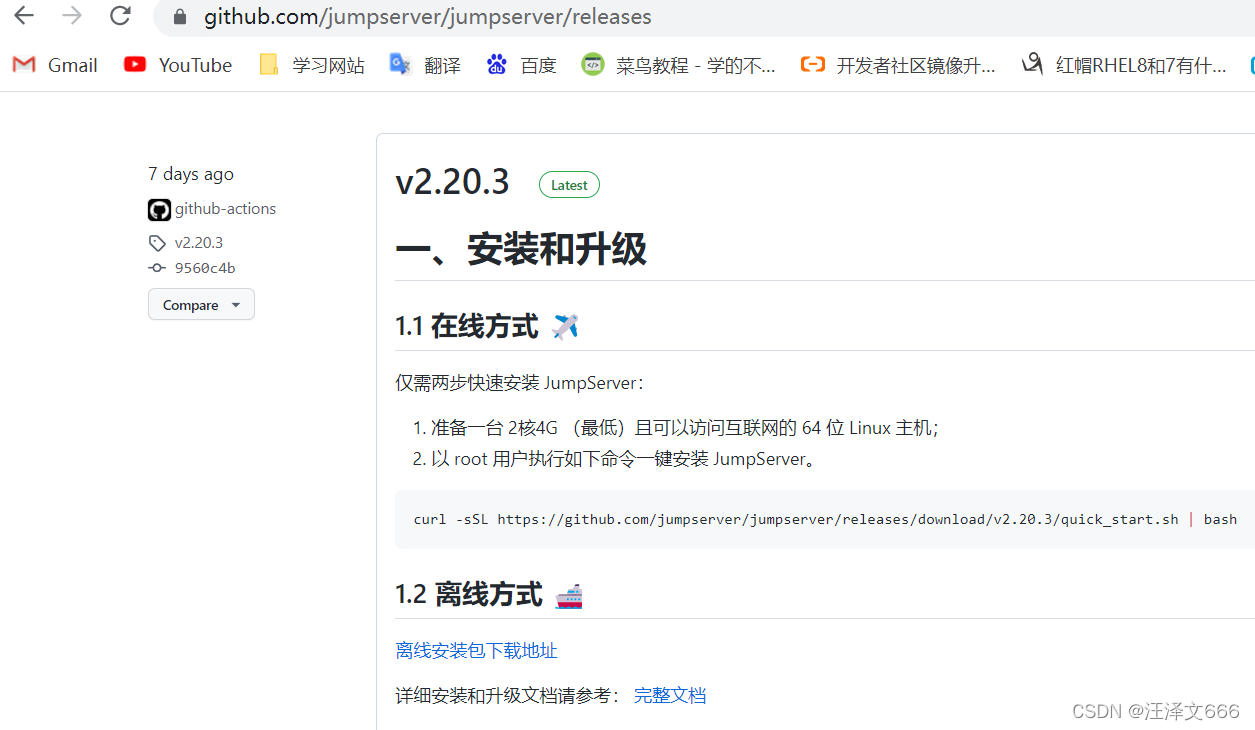Open the 翻译 bookmark
This screenshot has height=730, width=1255.
coord(426,65)
